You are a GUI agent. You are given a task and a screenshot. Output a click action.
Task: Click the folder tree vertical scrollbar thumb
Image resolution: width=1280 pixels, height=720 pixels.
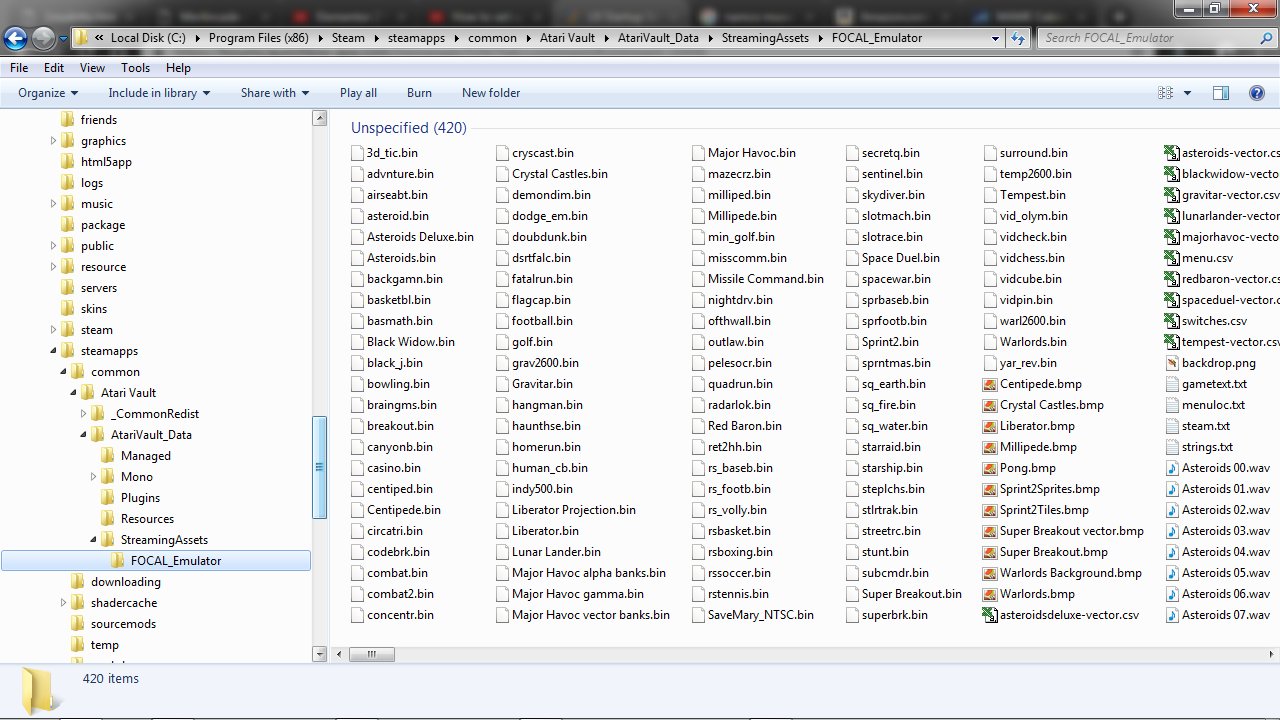point(320,467)
